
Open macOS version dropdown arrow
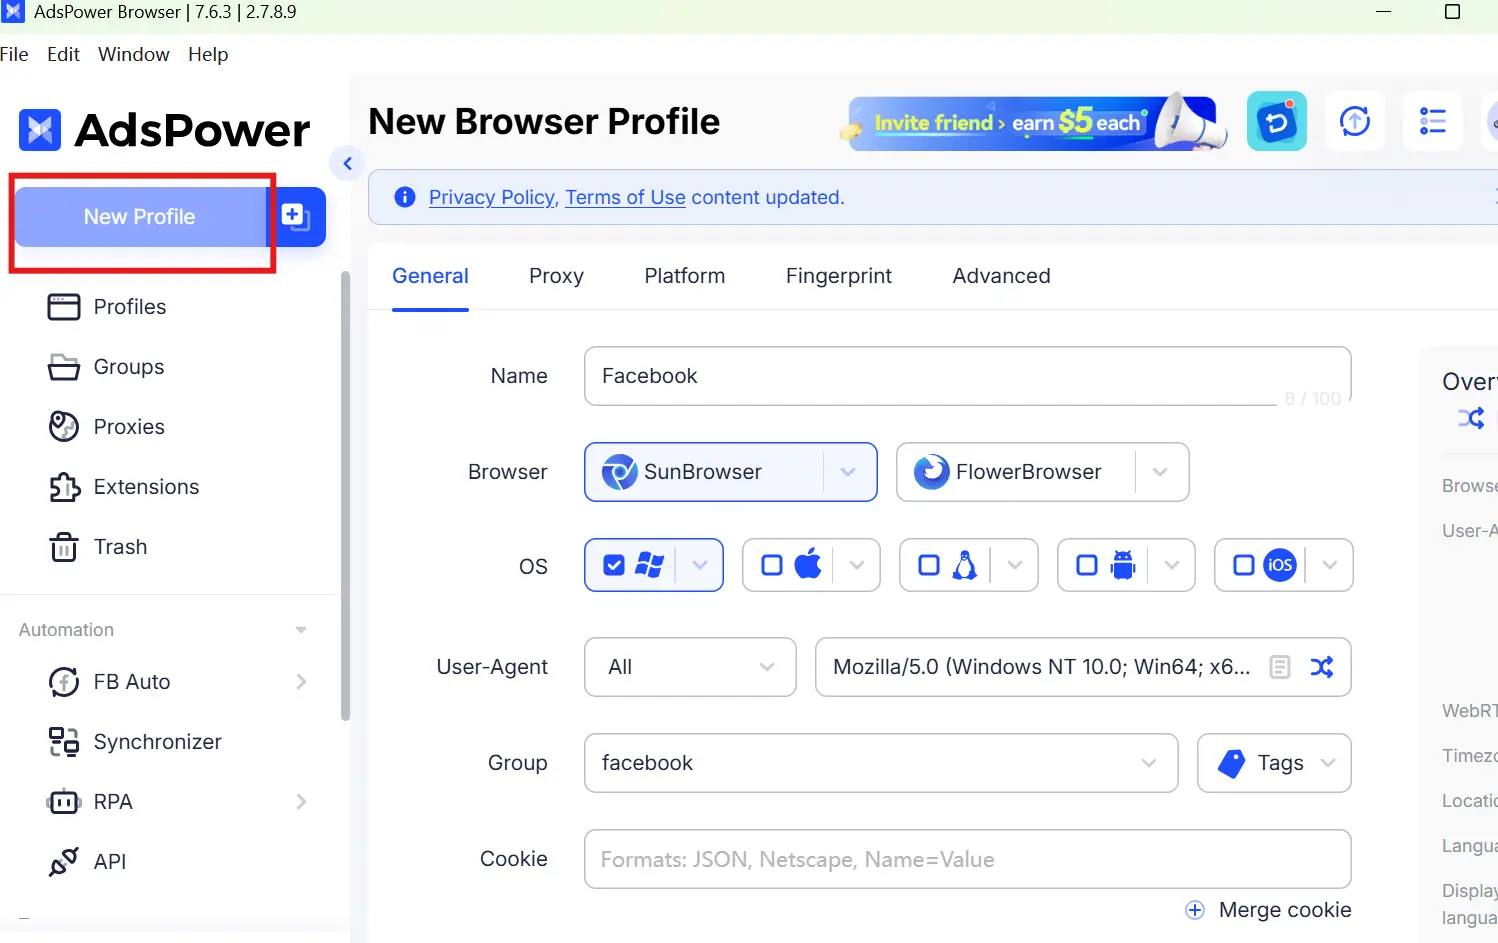[857, 565]
